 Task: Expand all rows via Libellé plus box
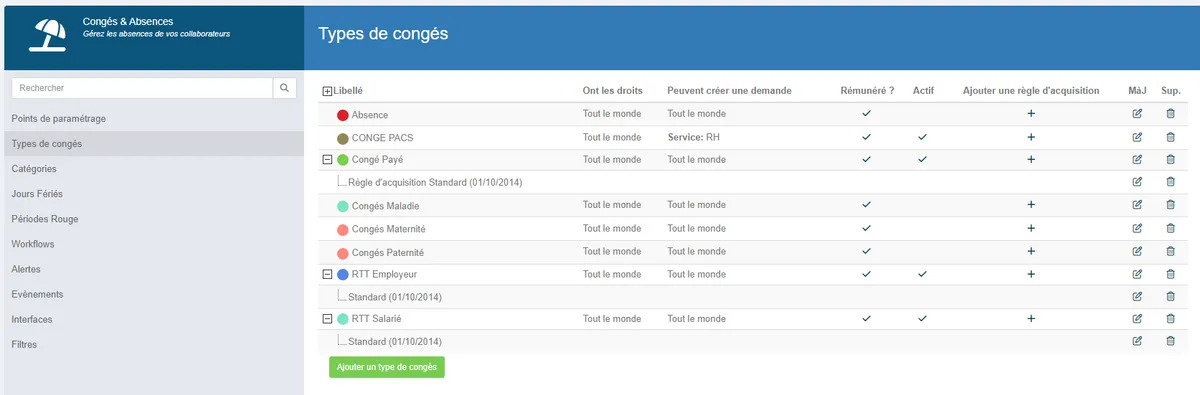(327, 91)
